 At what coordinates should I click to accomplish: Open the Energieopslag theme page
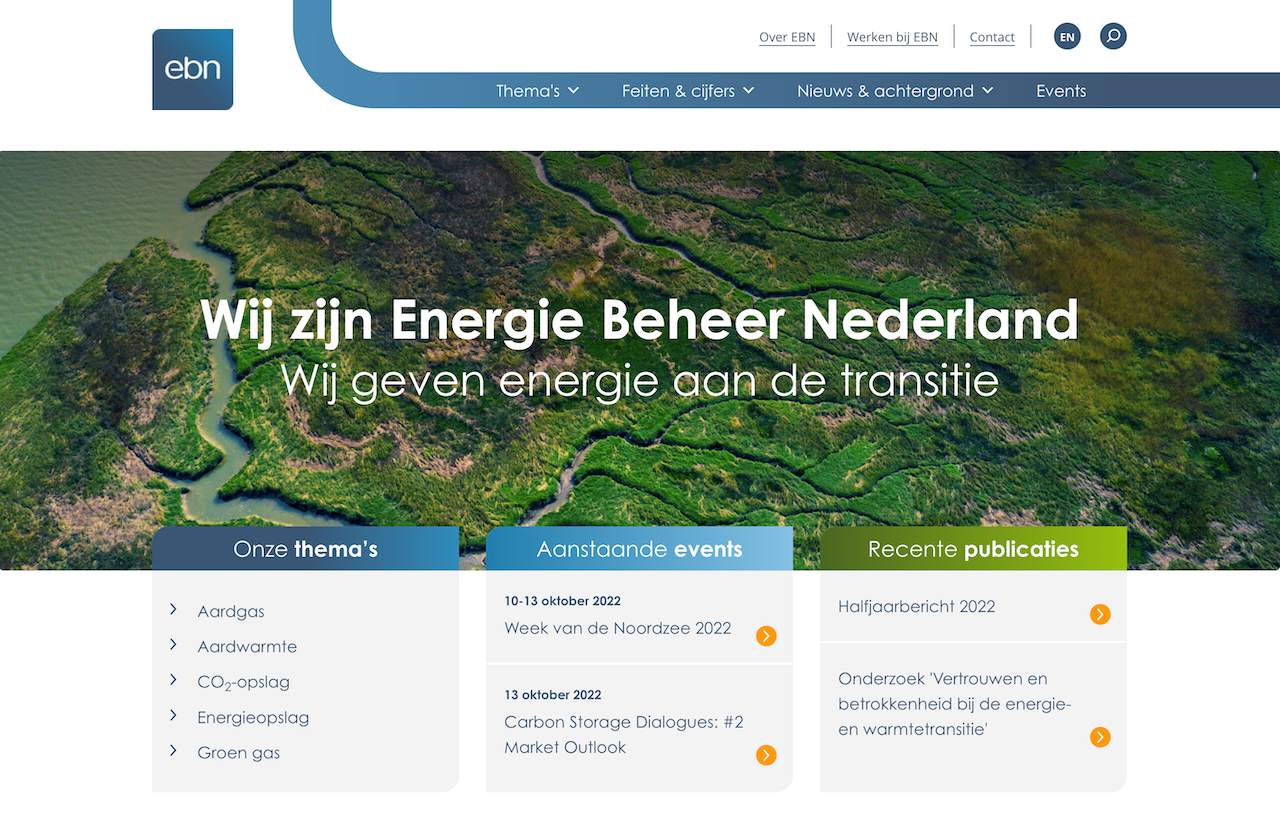[x=253, y=717]
